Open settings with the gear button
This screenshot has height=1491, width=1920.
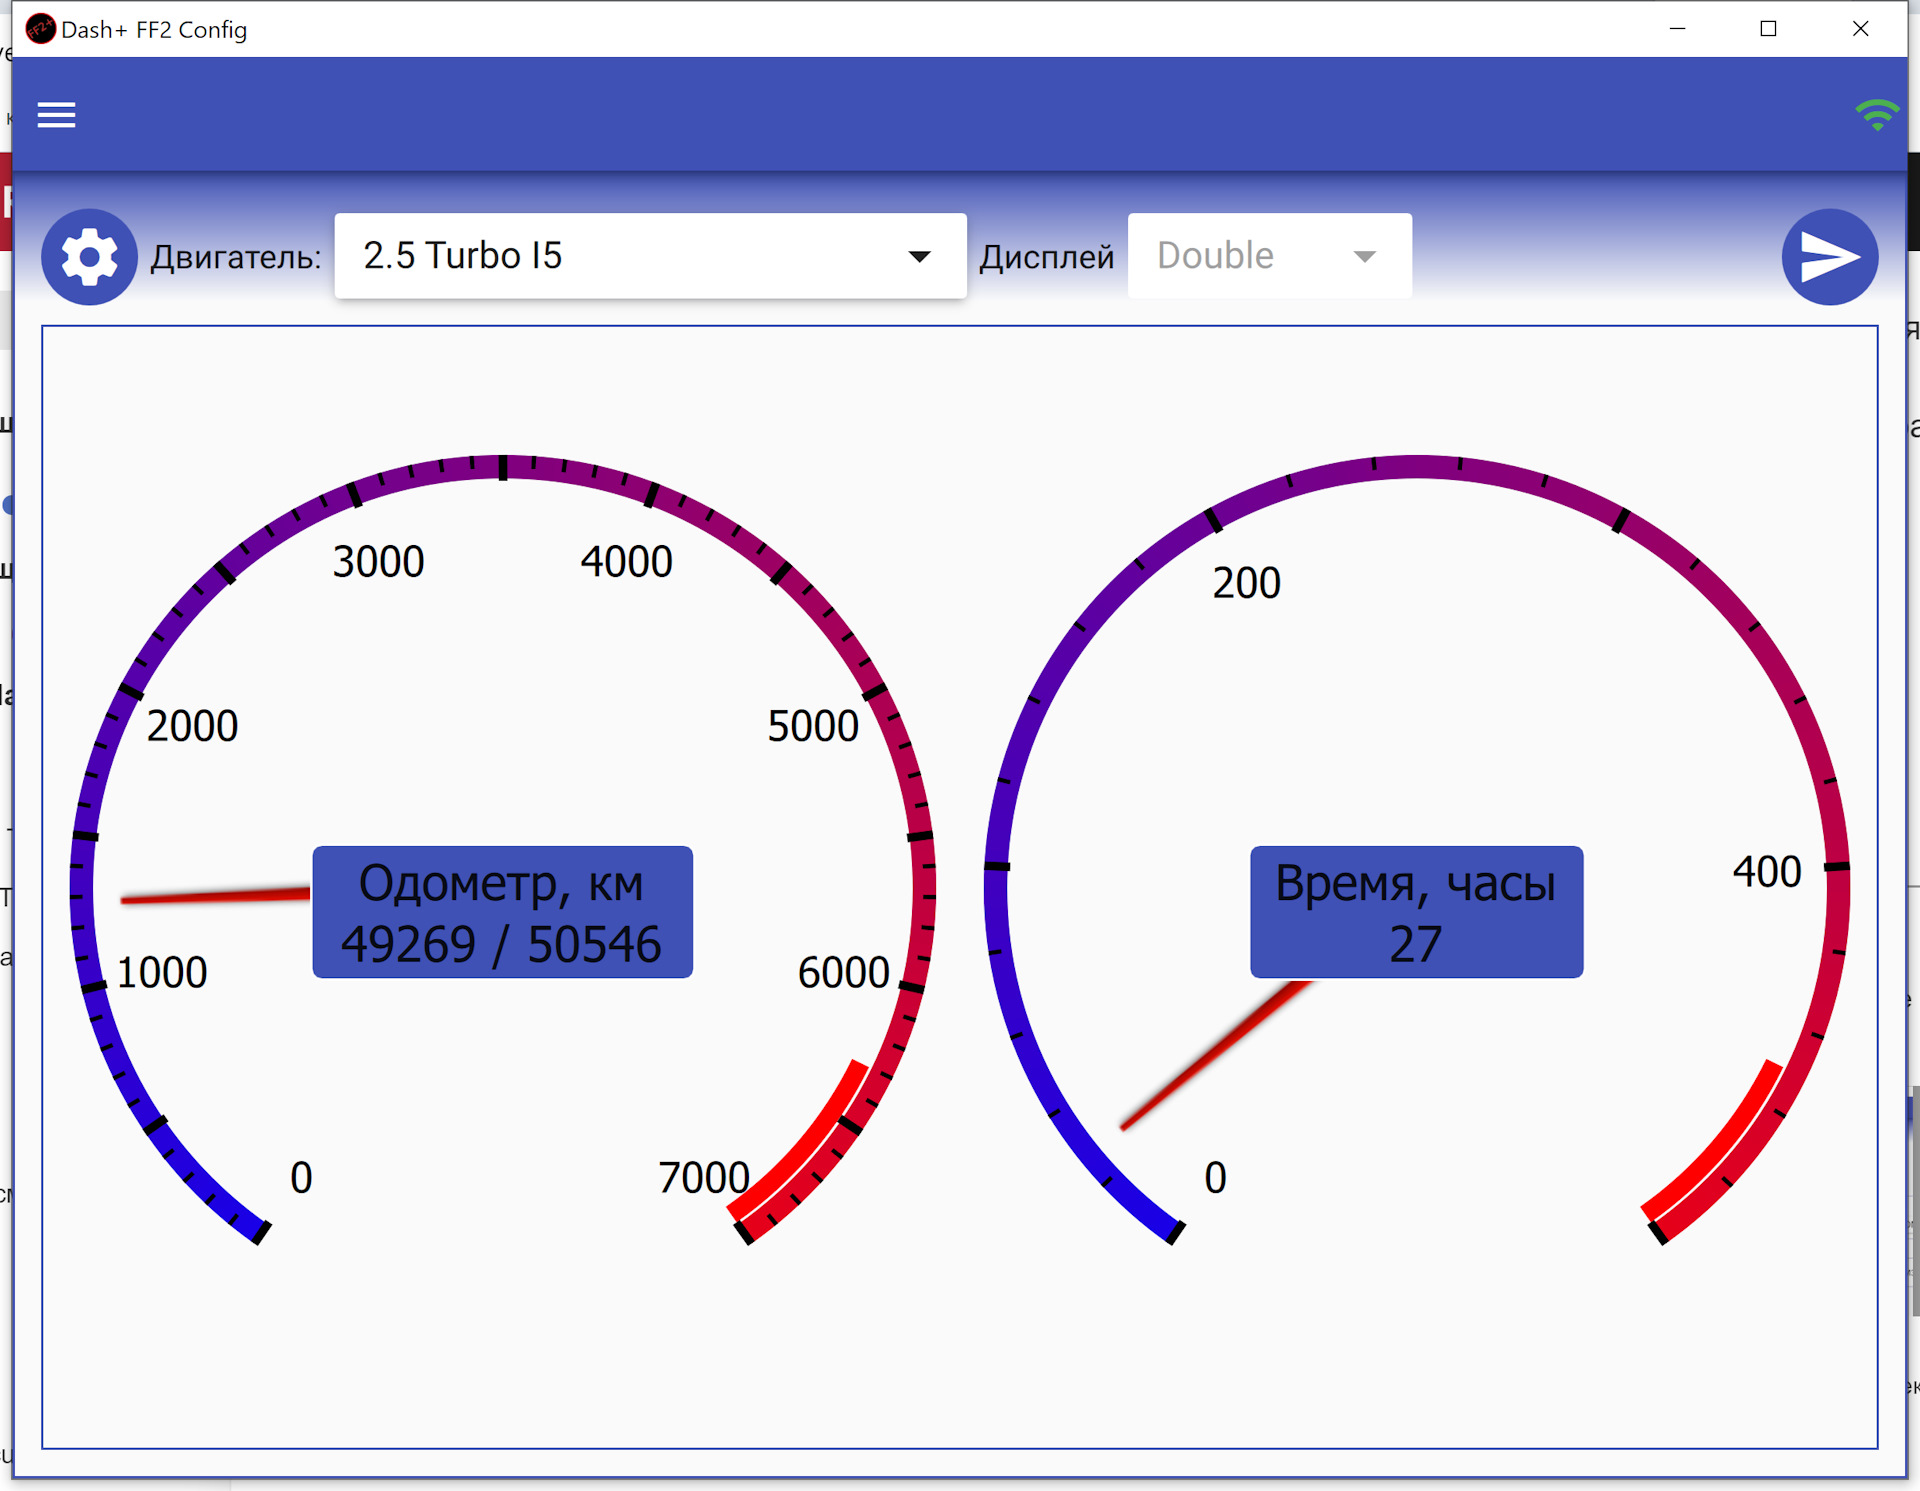pyautogui.click(x=89, y=257)
